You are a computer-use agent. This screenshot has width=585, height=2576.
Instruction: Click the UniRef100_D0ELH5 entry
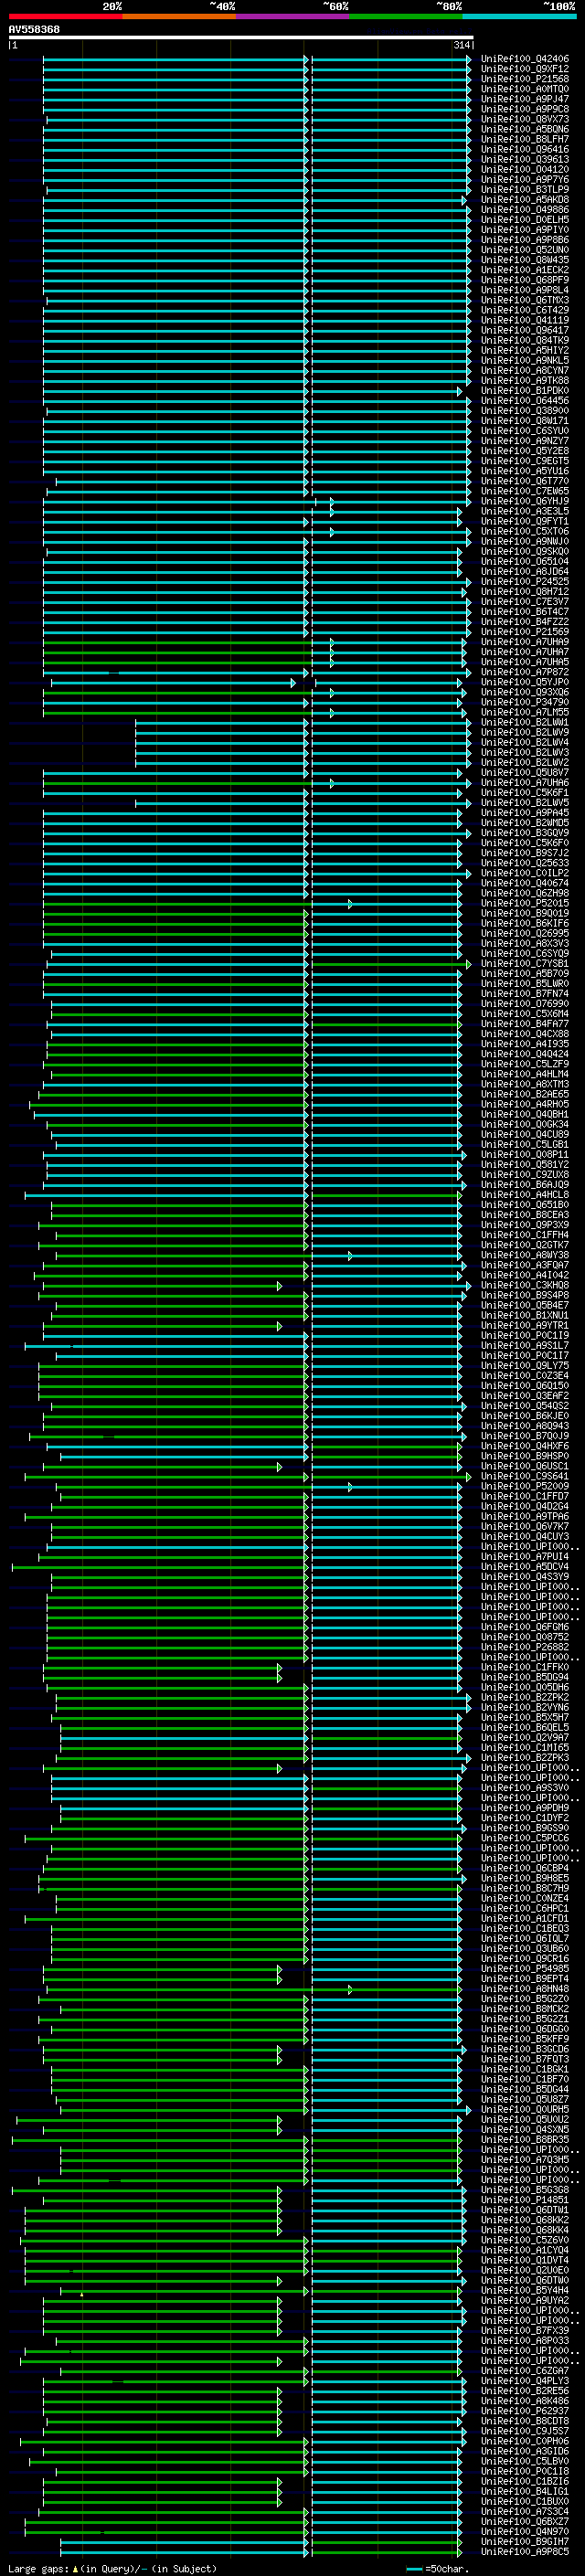pyautogui.click(x=525, y=220)
